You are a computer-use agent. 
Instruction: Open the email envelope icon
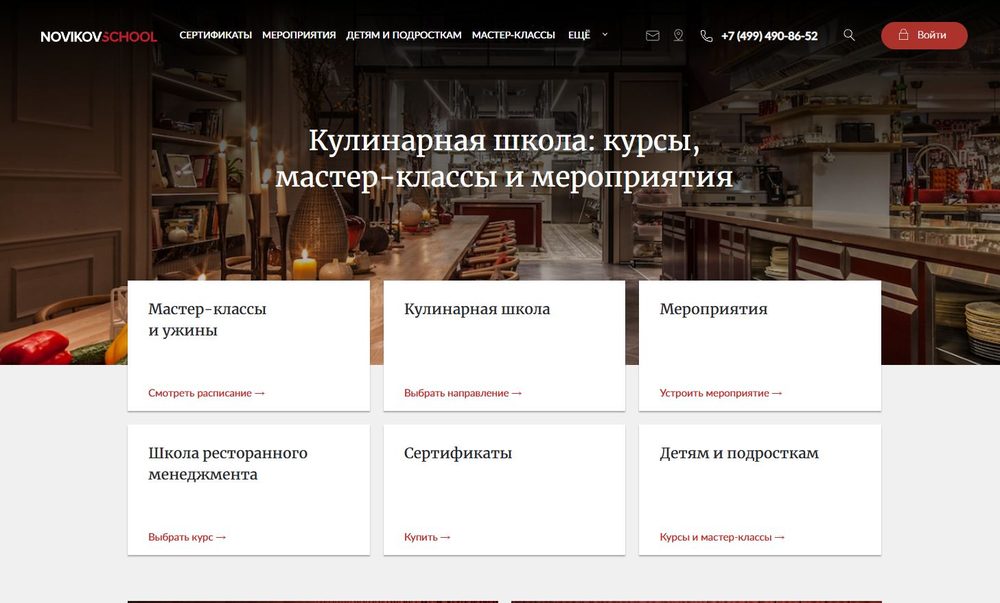pyautogui.click(x=652, y=36)
